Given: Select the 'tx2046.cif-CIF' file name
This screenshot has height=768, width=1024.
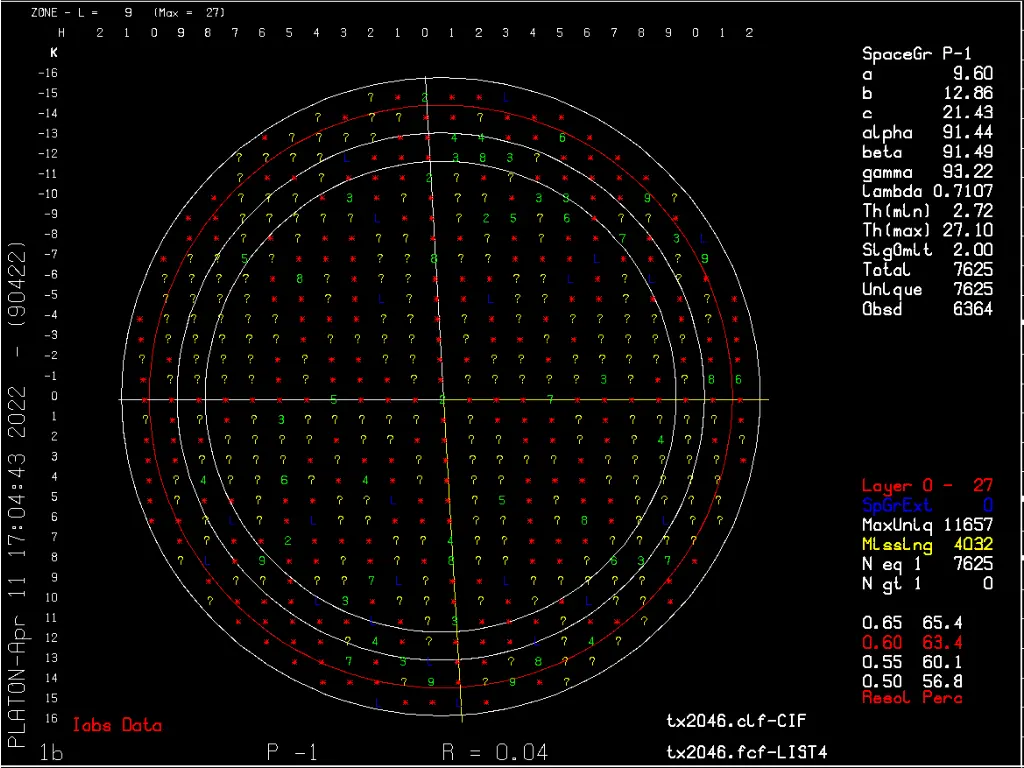Looking at the screenshot, I should click(x=736, y=721).
